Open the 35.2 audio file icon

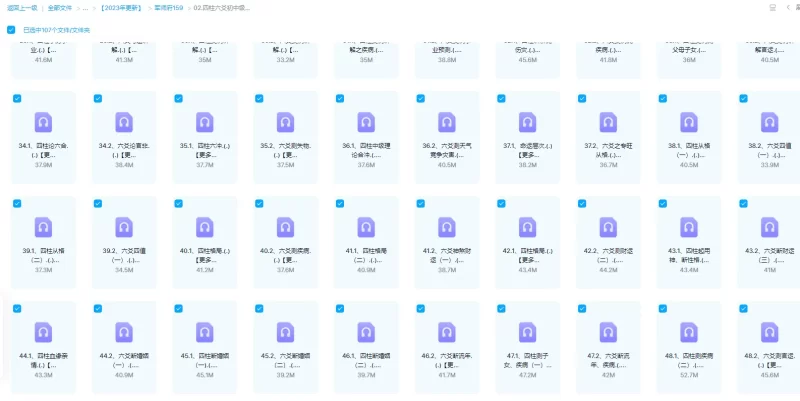click(285, 122)
